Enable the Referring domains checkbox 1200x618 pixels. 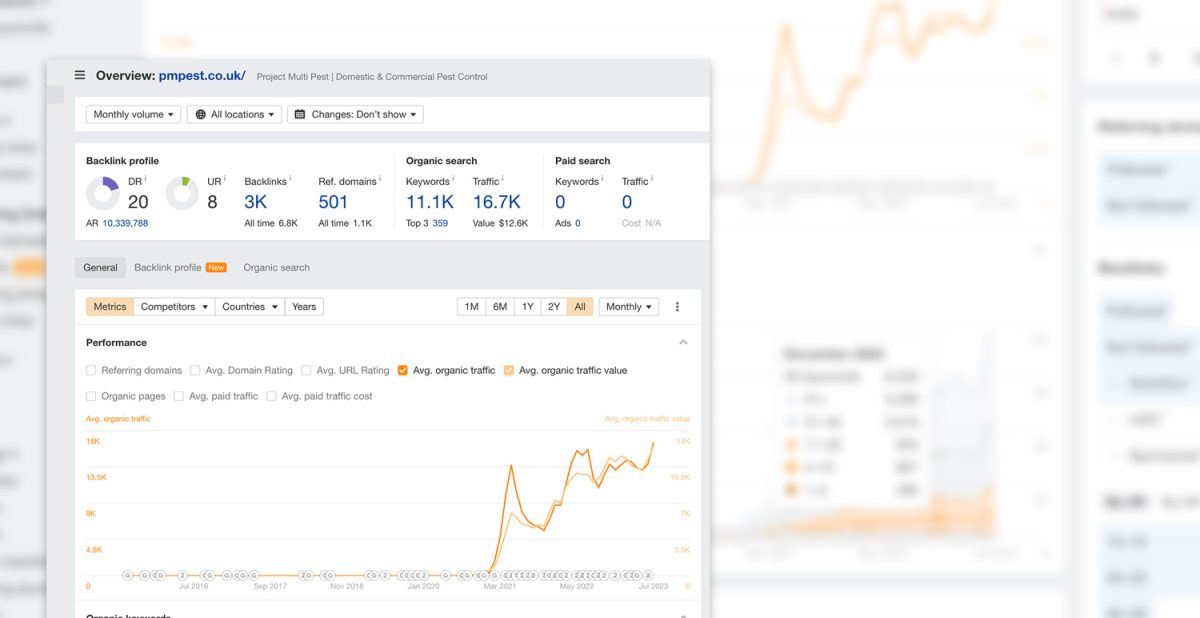tap(91, 370)
